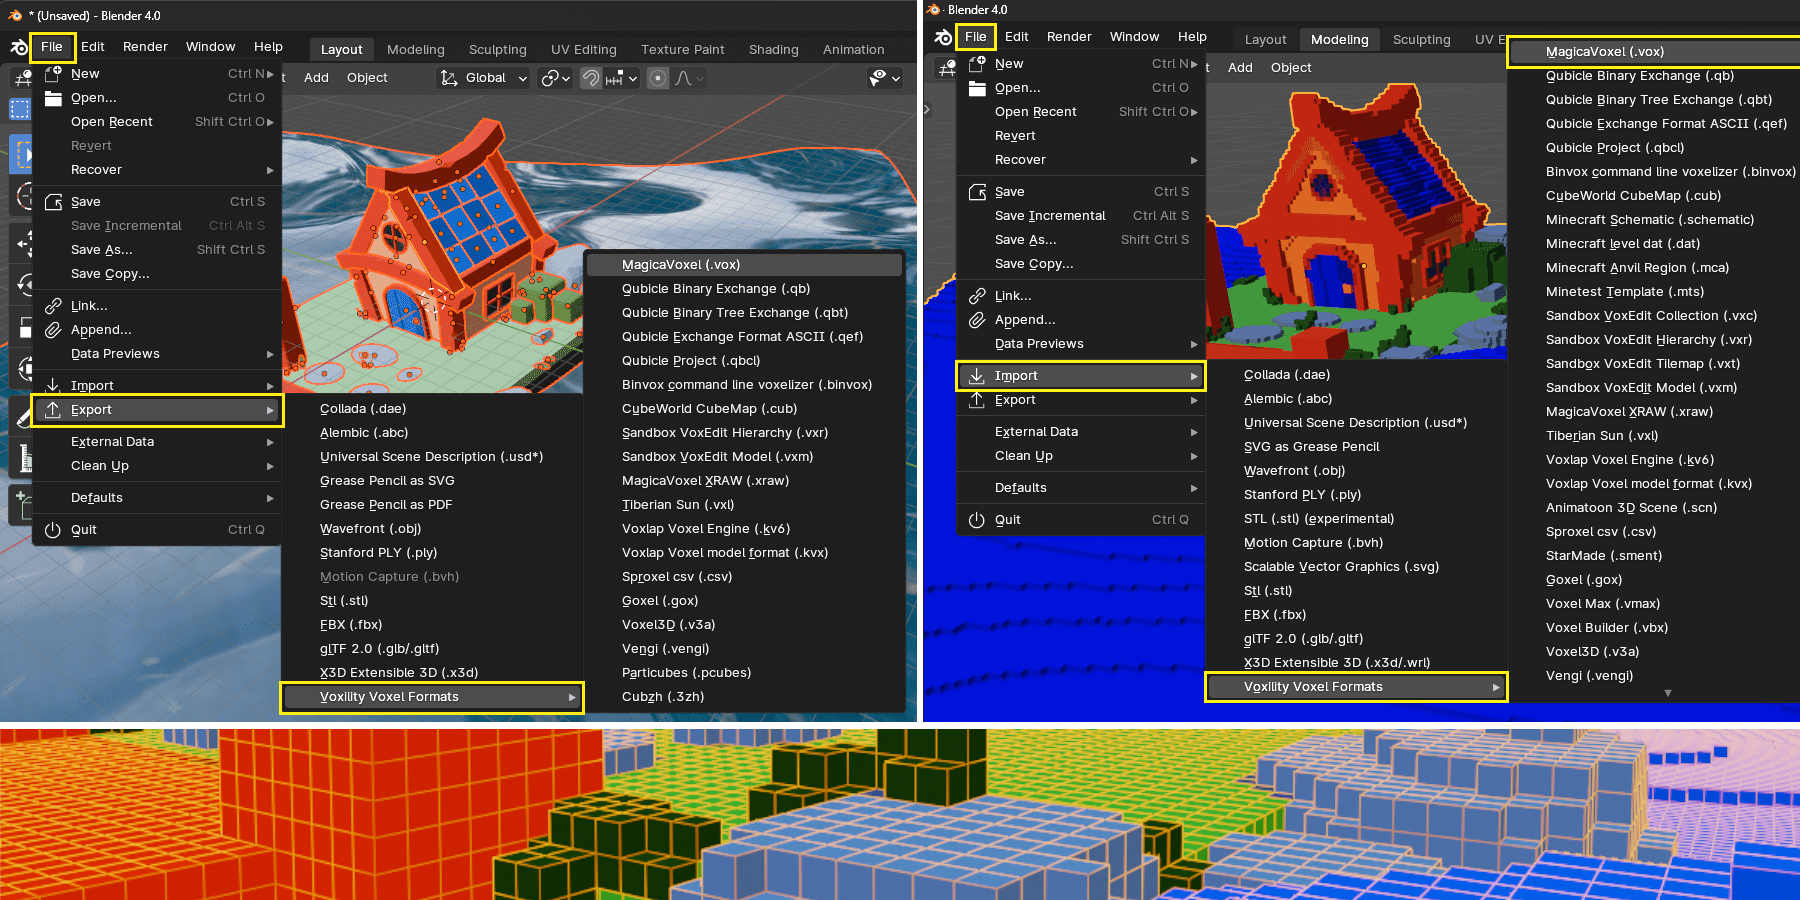Open the pivot point dropdown in left header
This screenshot has width=1800, height=900.
click(555, 78)
